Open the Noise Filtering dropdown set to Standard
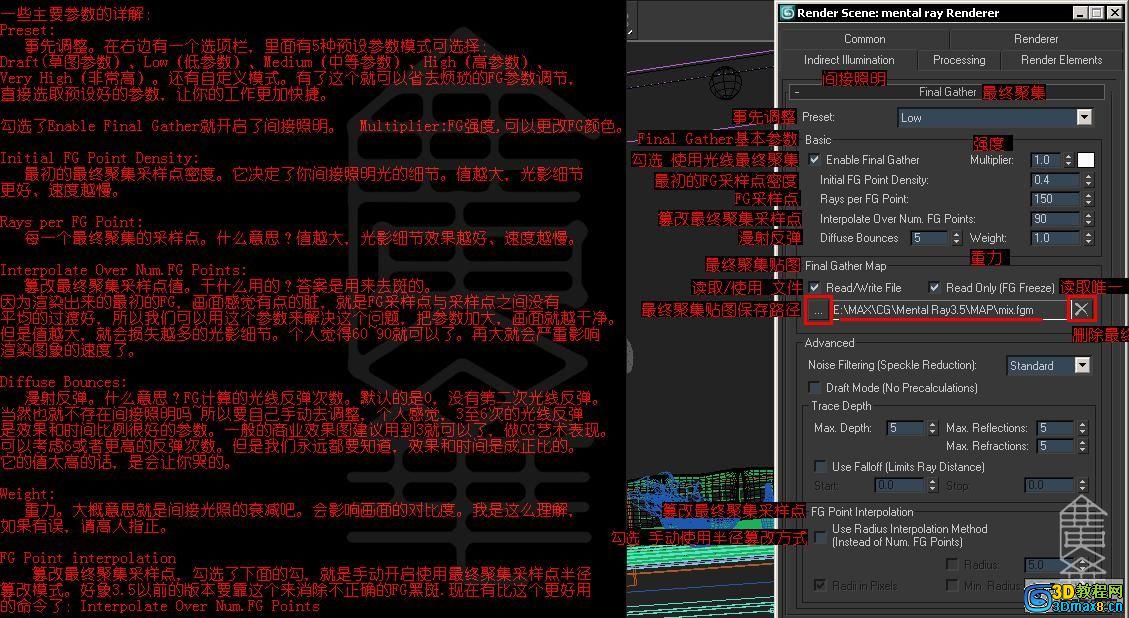The width and height of the screenshot is (1129, 618). 1048,366
